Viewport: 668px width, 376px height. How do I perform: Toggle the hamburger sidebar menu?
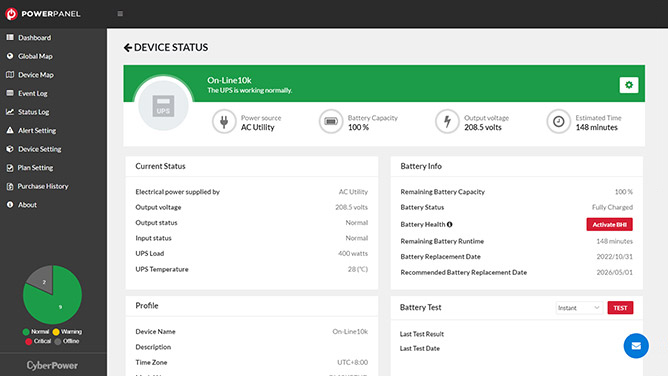(120, 14)
